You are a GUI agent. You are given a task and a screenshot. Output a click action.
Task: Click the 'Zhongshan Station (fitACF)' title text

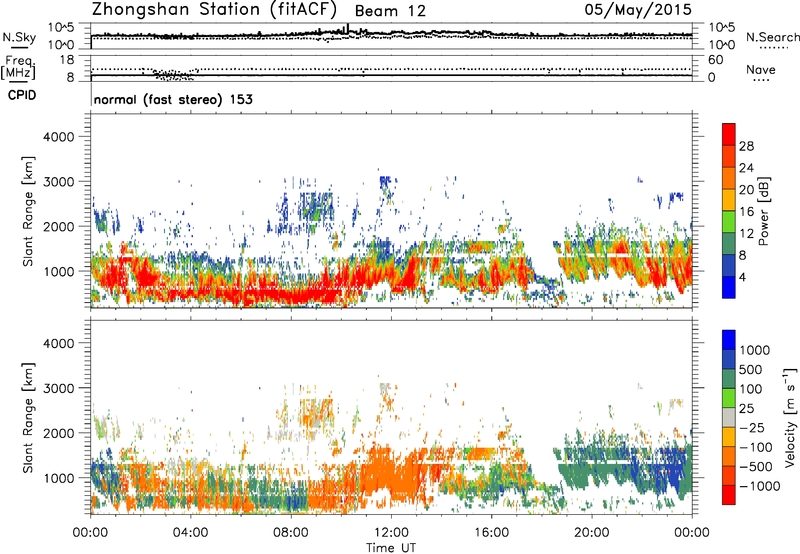(214, 10)
